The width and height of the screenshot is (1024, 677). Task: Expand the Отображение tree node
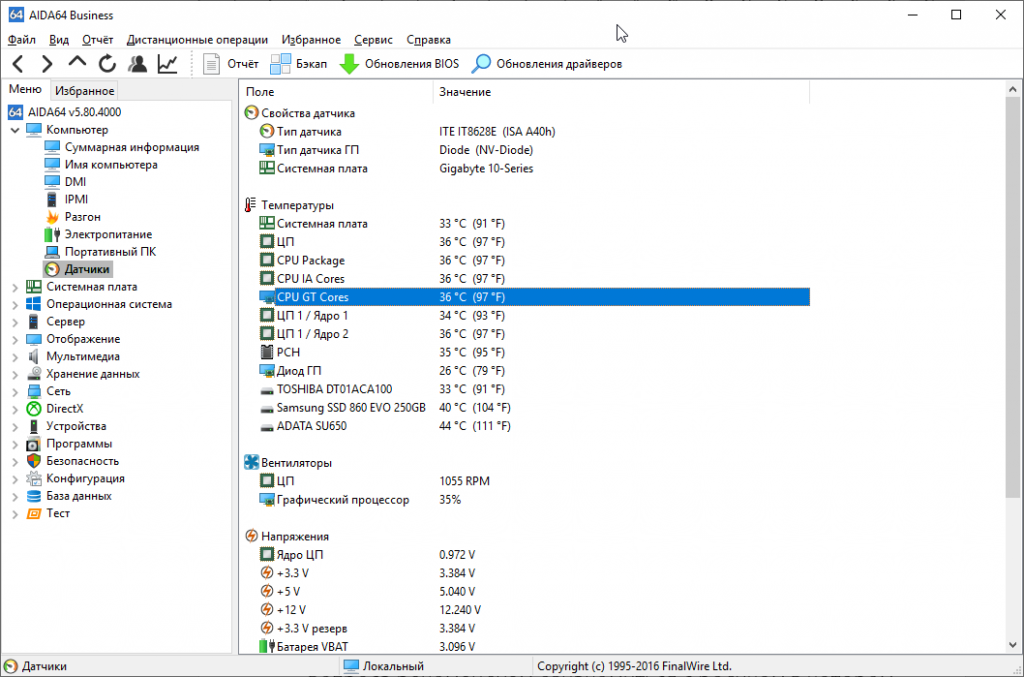pos(15,339)
